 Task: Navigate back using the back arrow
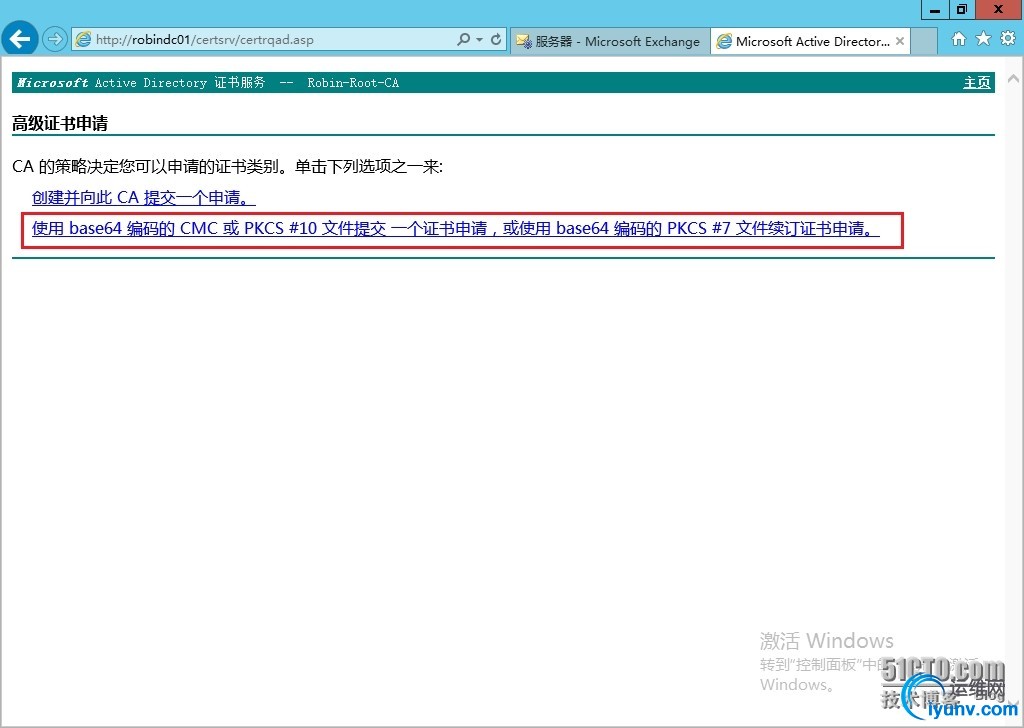click(x=20, y=40)
